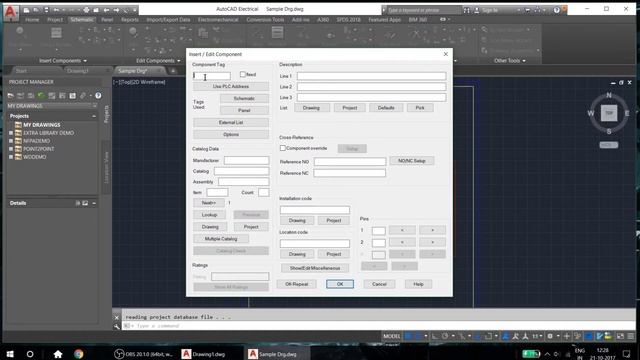Screen dimensions: 640x360
Task: Open the help icon in the title bar
Action: 557,10
